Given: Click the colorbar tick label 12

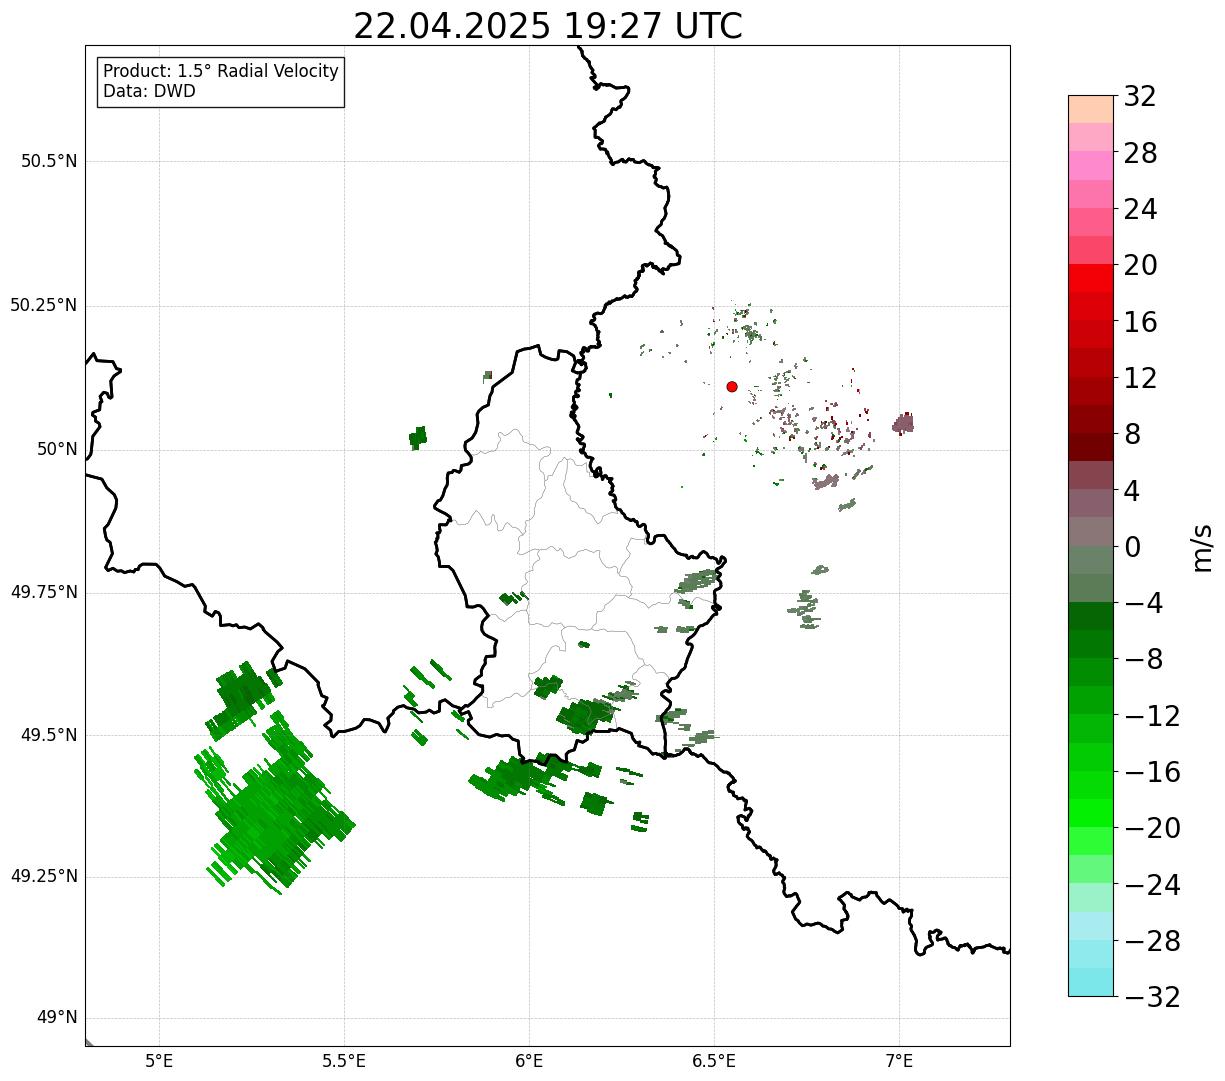Looking at the screenshot, I should (x=1140, y=378).
